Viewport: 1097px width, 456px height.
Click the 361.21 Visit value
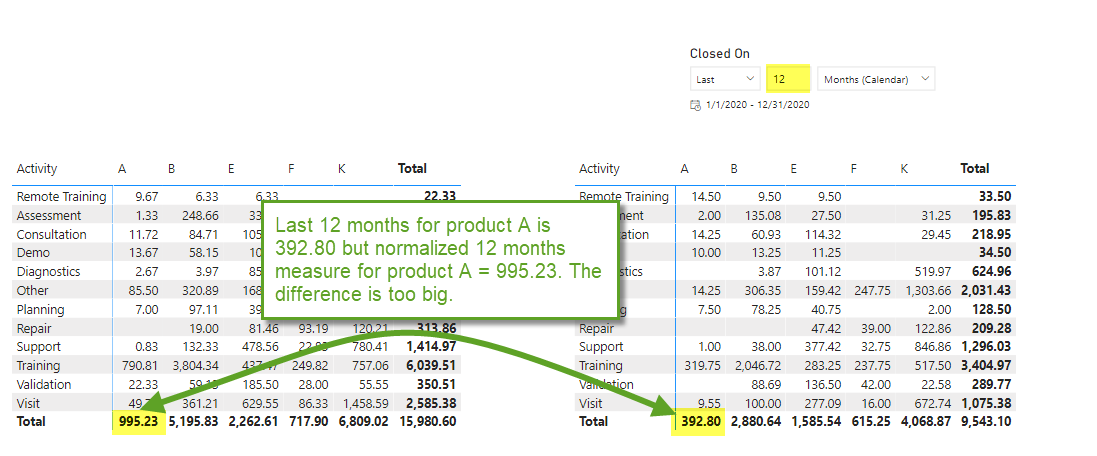[x=200, y=404]
